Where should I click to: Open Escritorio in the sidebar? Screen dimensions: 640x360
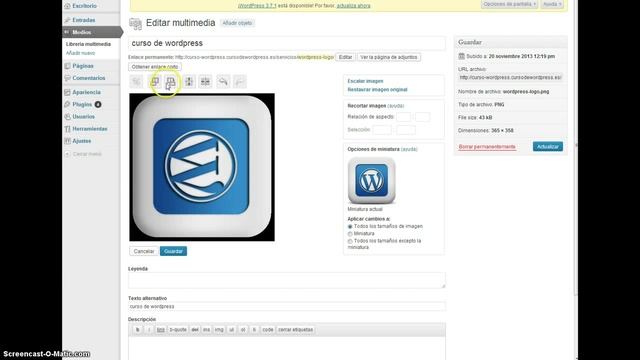coord(84,6)
